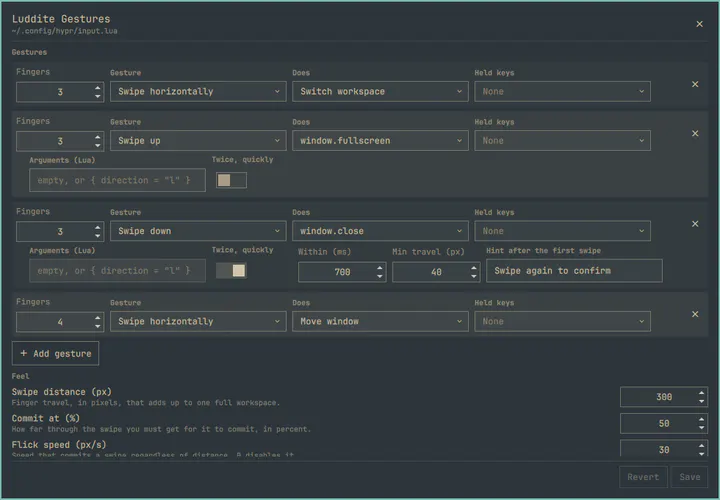720x500 pixels.
Task: Decrease Commit at (%) value
Action: [x=701, y=428]
